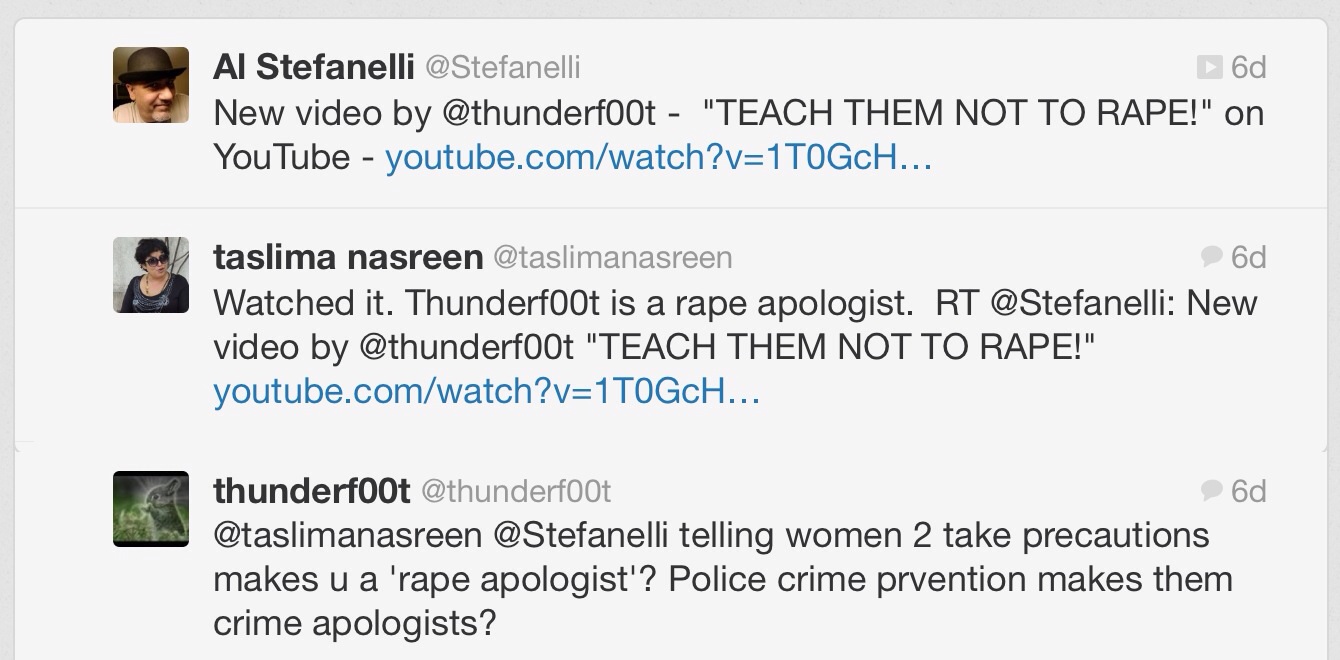Open the YouTube link in Al Stefanelli's tweet
Screen dimensions: 1340x660
(x=658, y=157)
